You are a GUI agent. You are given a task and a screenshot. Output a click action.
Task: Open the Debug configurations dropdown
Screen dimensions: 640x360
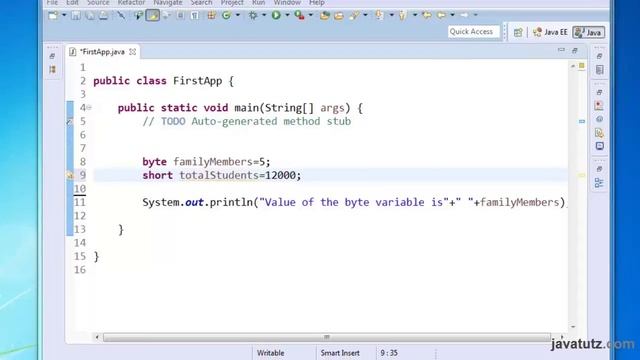264,16
